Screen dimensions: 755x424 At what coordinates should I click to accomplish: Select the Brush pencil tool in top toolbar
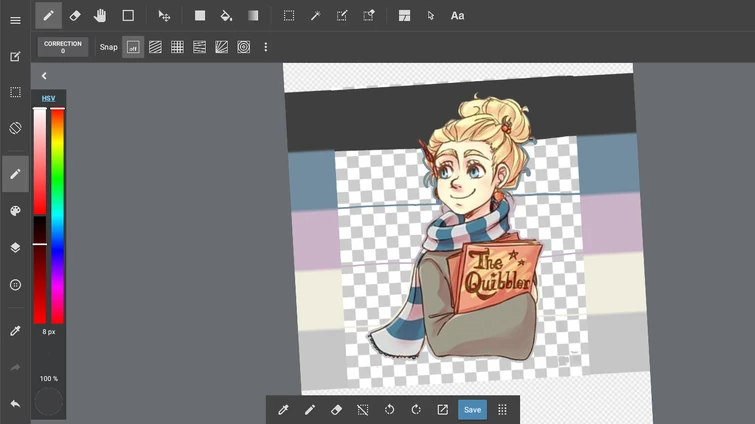point(48,15)
